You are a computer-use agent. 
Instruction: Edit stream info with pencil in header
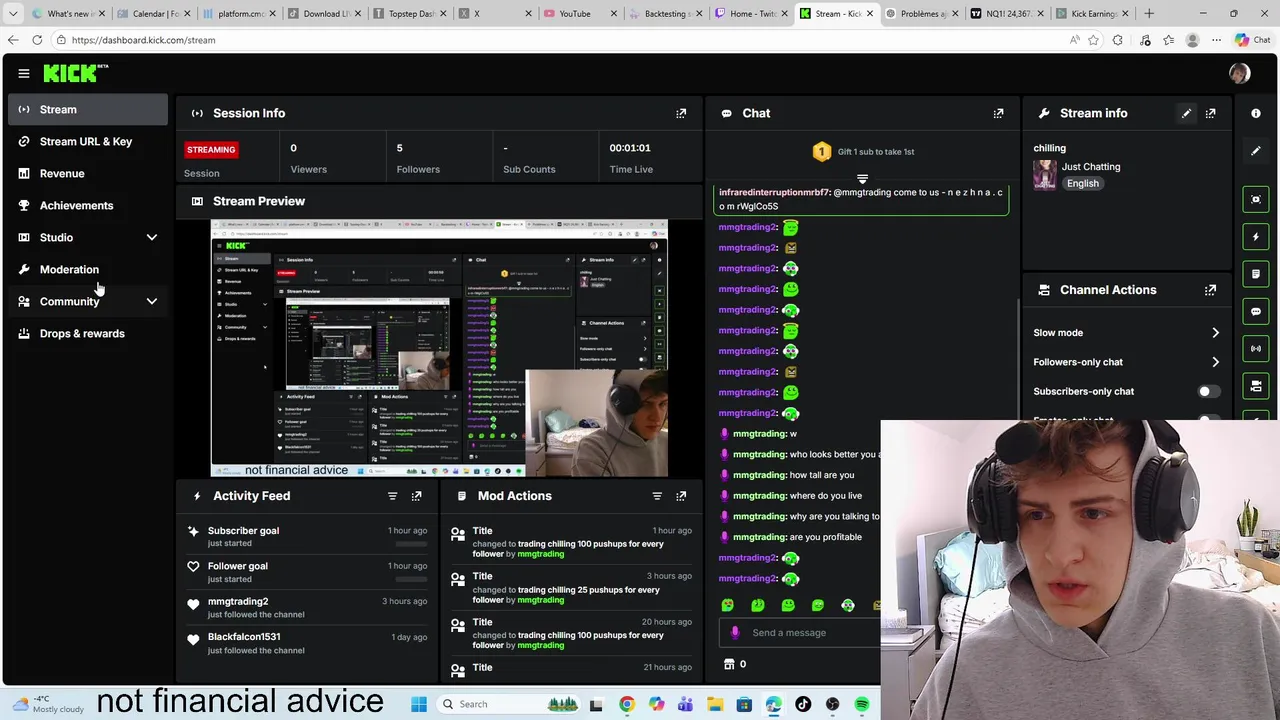1186,113
